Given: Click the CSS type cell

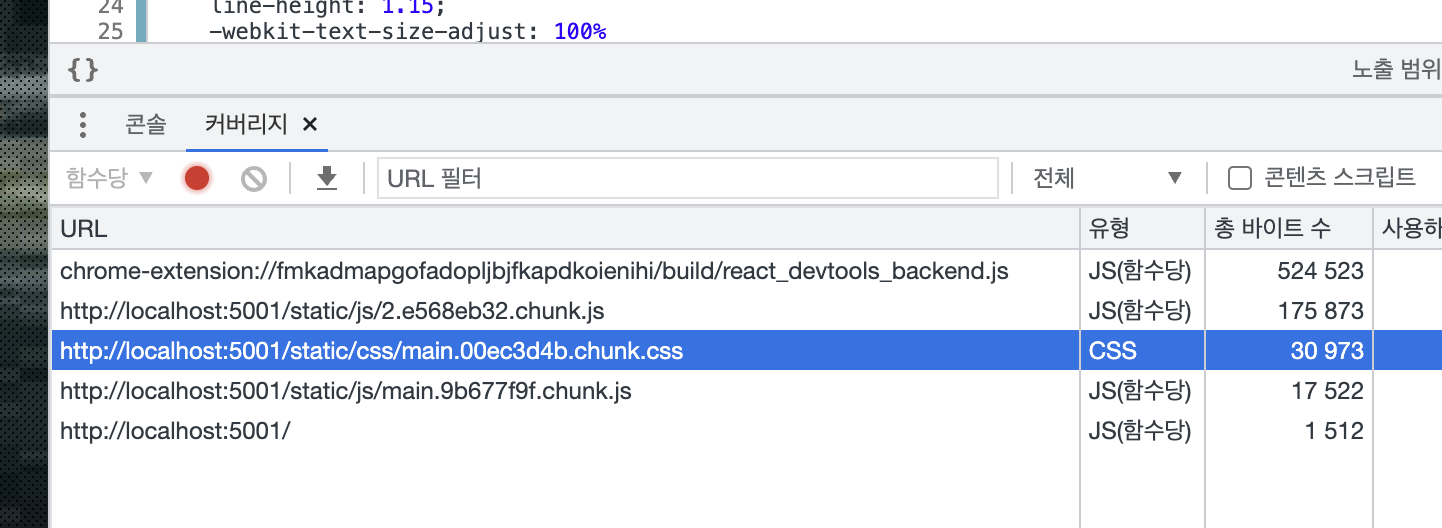Looking at the screenshot, I should pos(1143,351).
